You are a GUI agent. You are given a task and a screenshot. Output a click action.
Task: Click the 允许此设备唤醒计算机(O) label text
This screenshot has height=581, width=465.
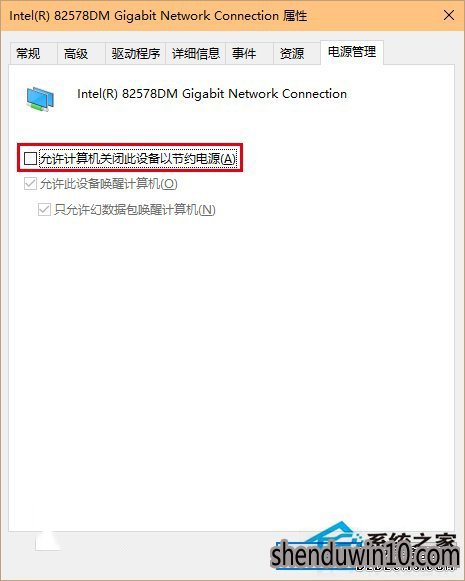(x=109, y=184)
